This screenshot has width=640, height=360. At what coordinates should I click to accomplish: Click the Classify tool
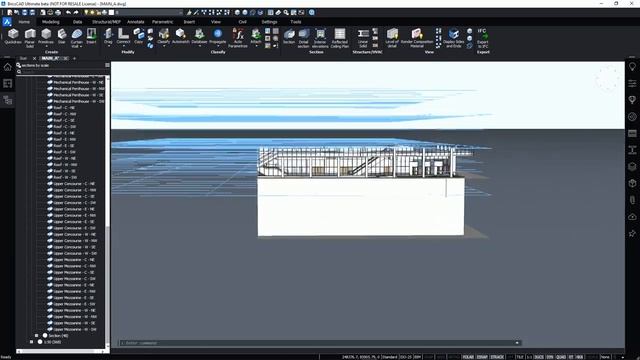pyautogui.click(x=164, y=36)
